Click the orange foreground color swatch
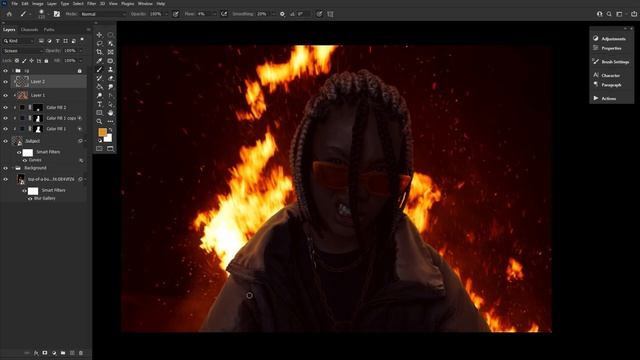Image resolution: width=640 pixels, height=360 pixels. click(102, 132)
